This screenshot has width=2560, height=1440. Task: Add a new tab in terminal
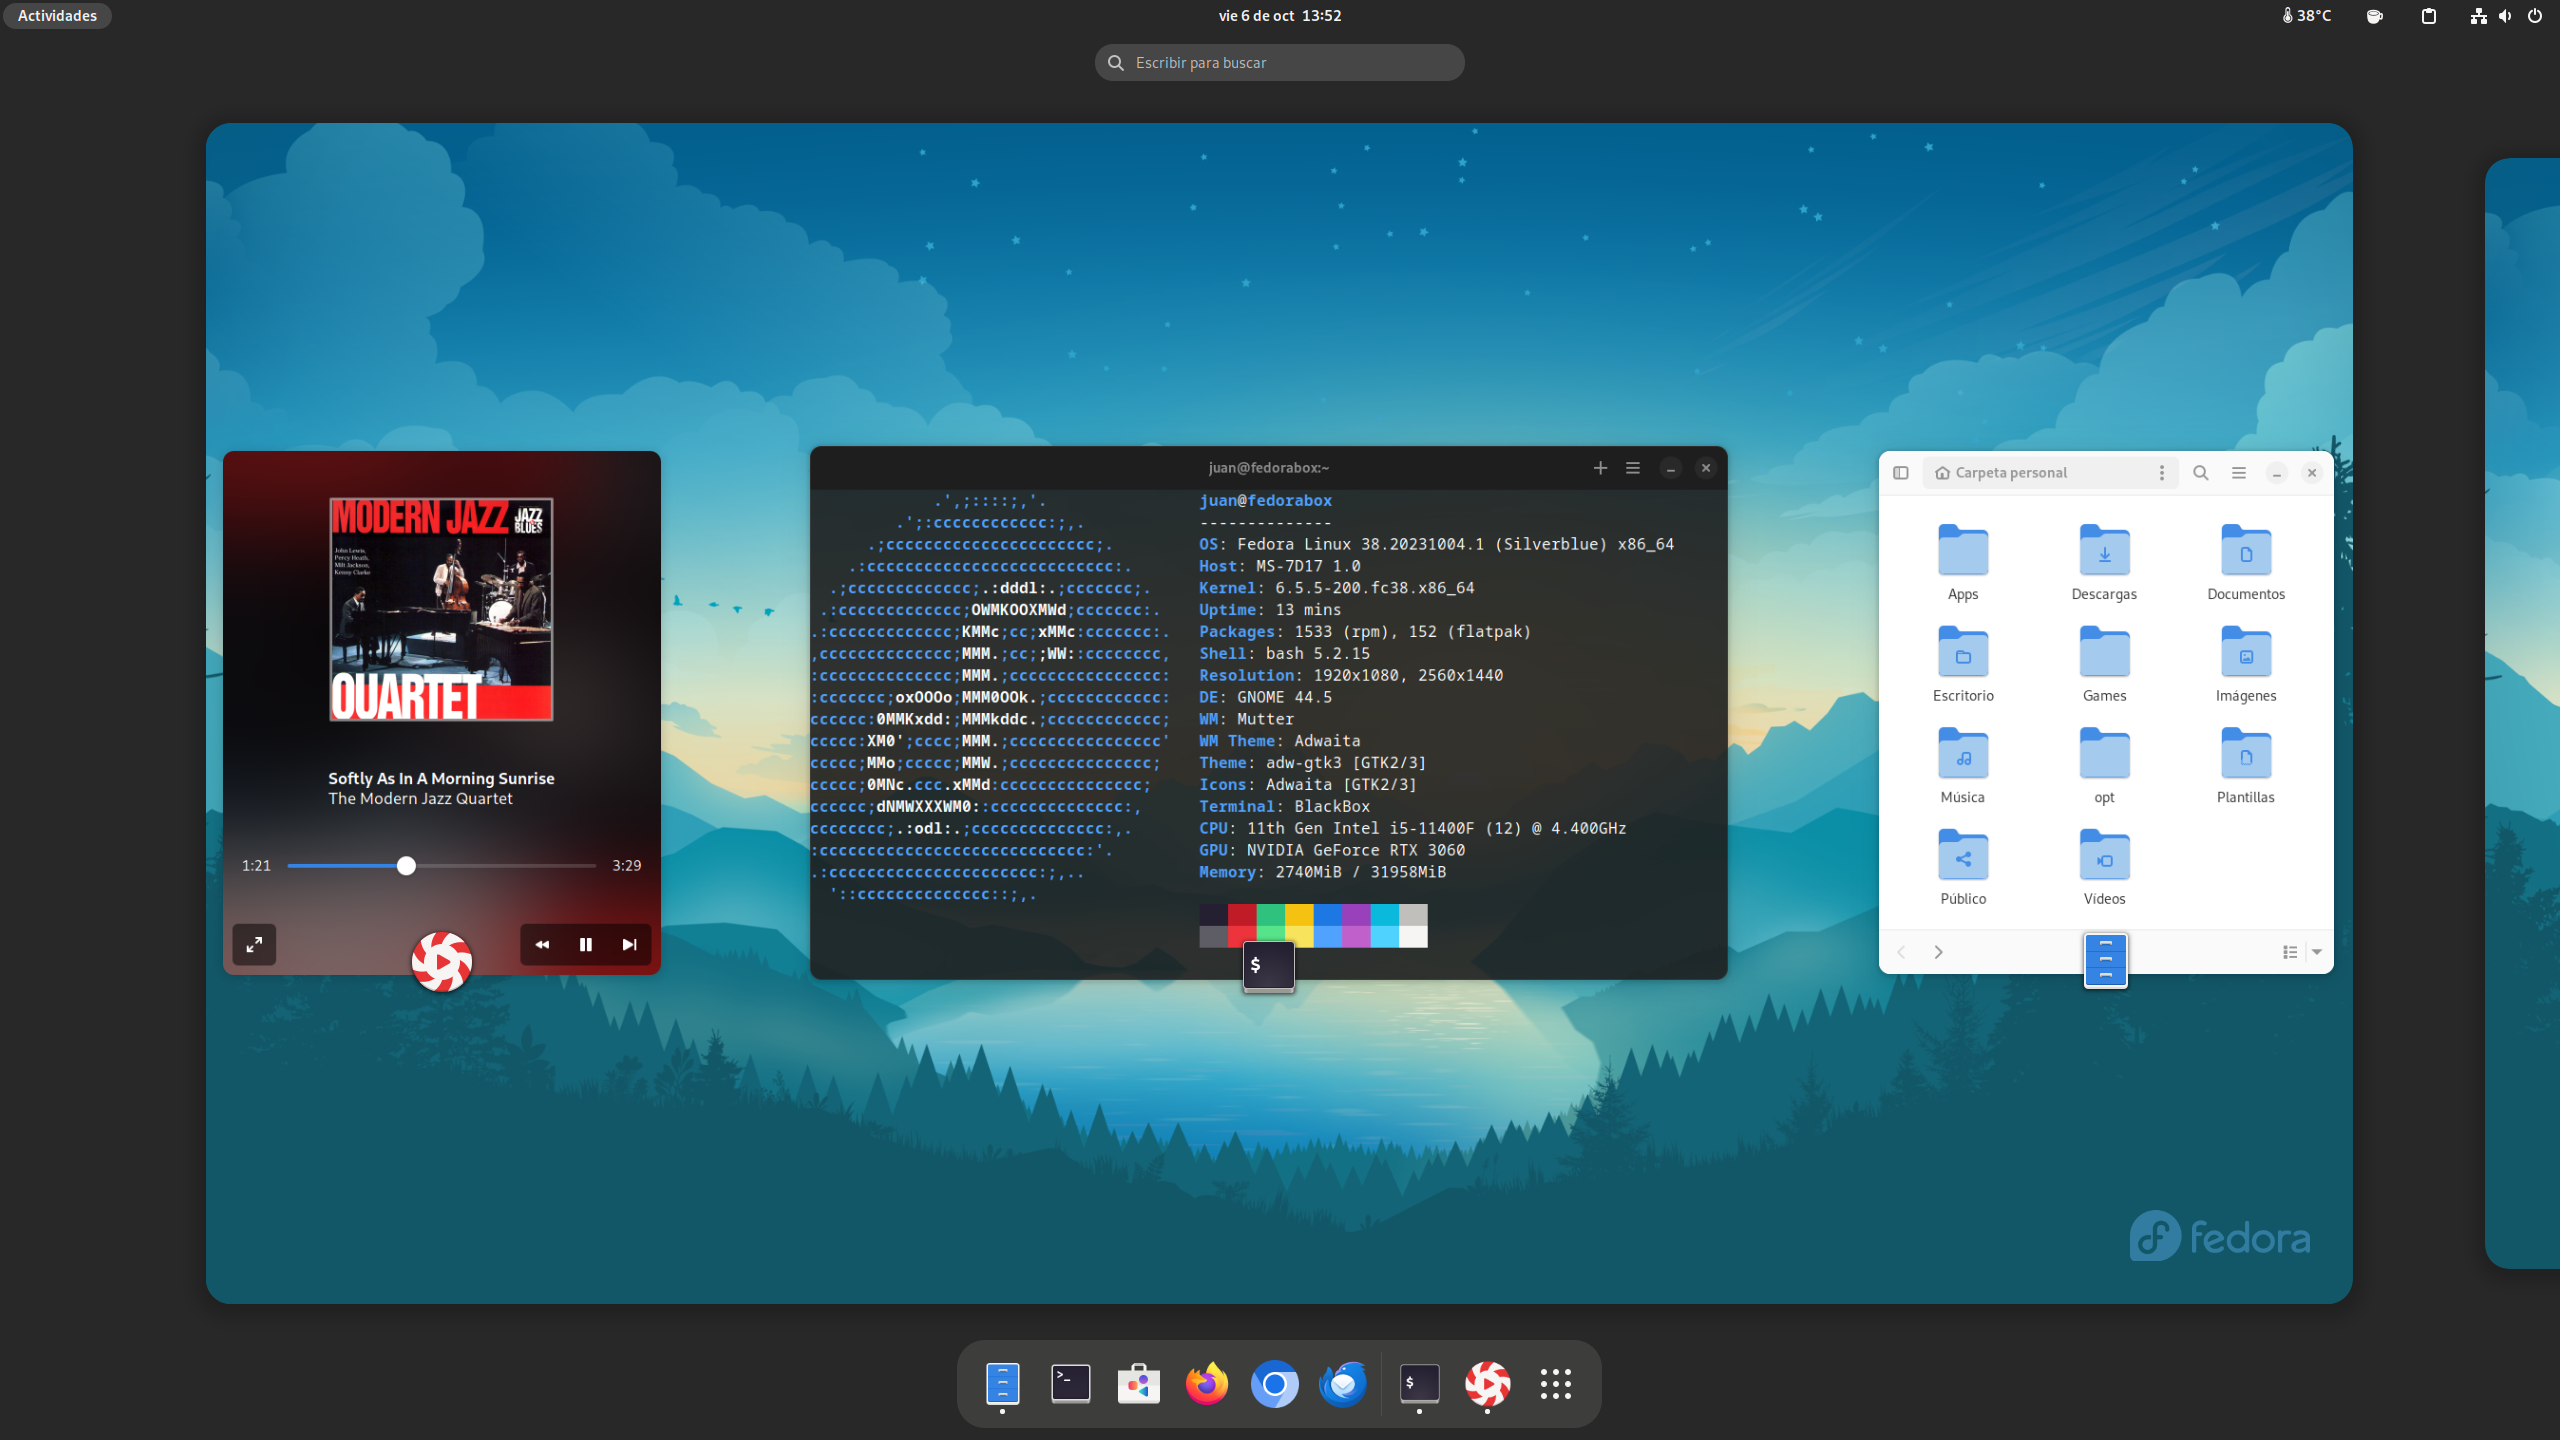tap(1600, 468)
